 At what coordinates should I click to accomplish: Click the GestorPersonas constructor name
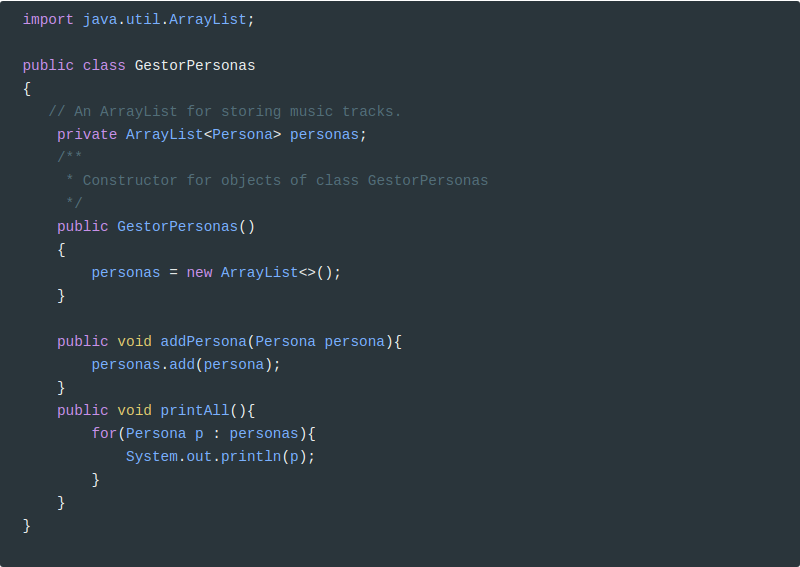pos(177,226)
